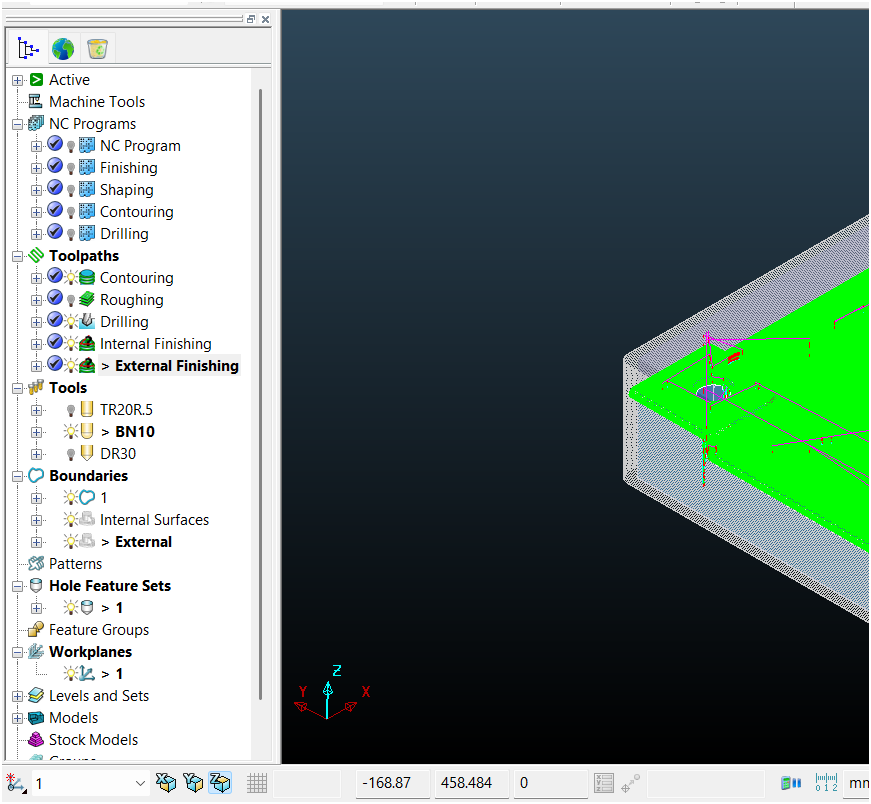871x804 pixels.
Task: Click the Explorer panel vertical scrollbar
Action: [x=260, y=394]
